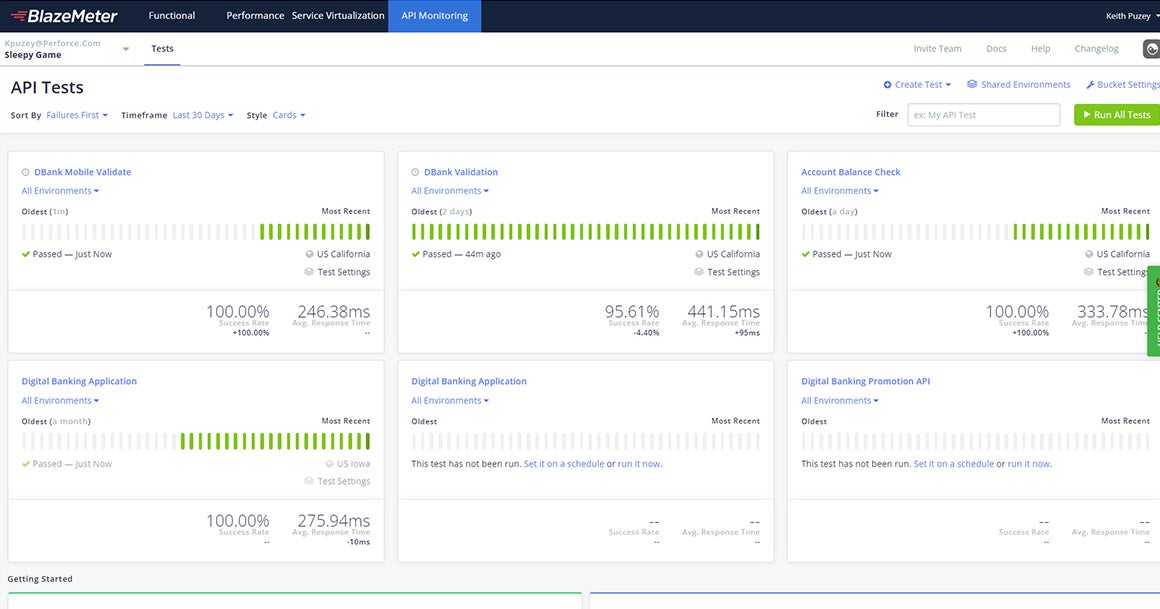
Task: Select the API Monitoring tab
Action: tap(434, 16)
